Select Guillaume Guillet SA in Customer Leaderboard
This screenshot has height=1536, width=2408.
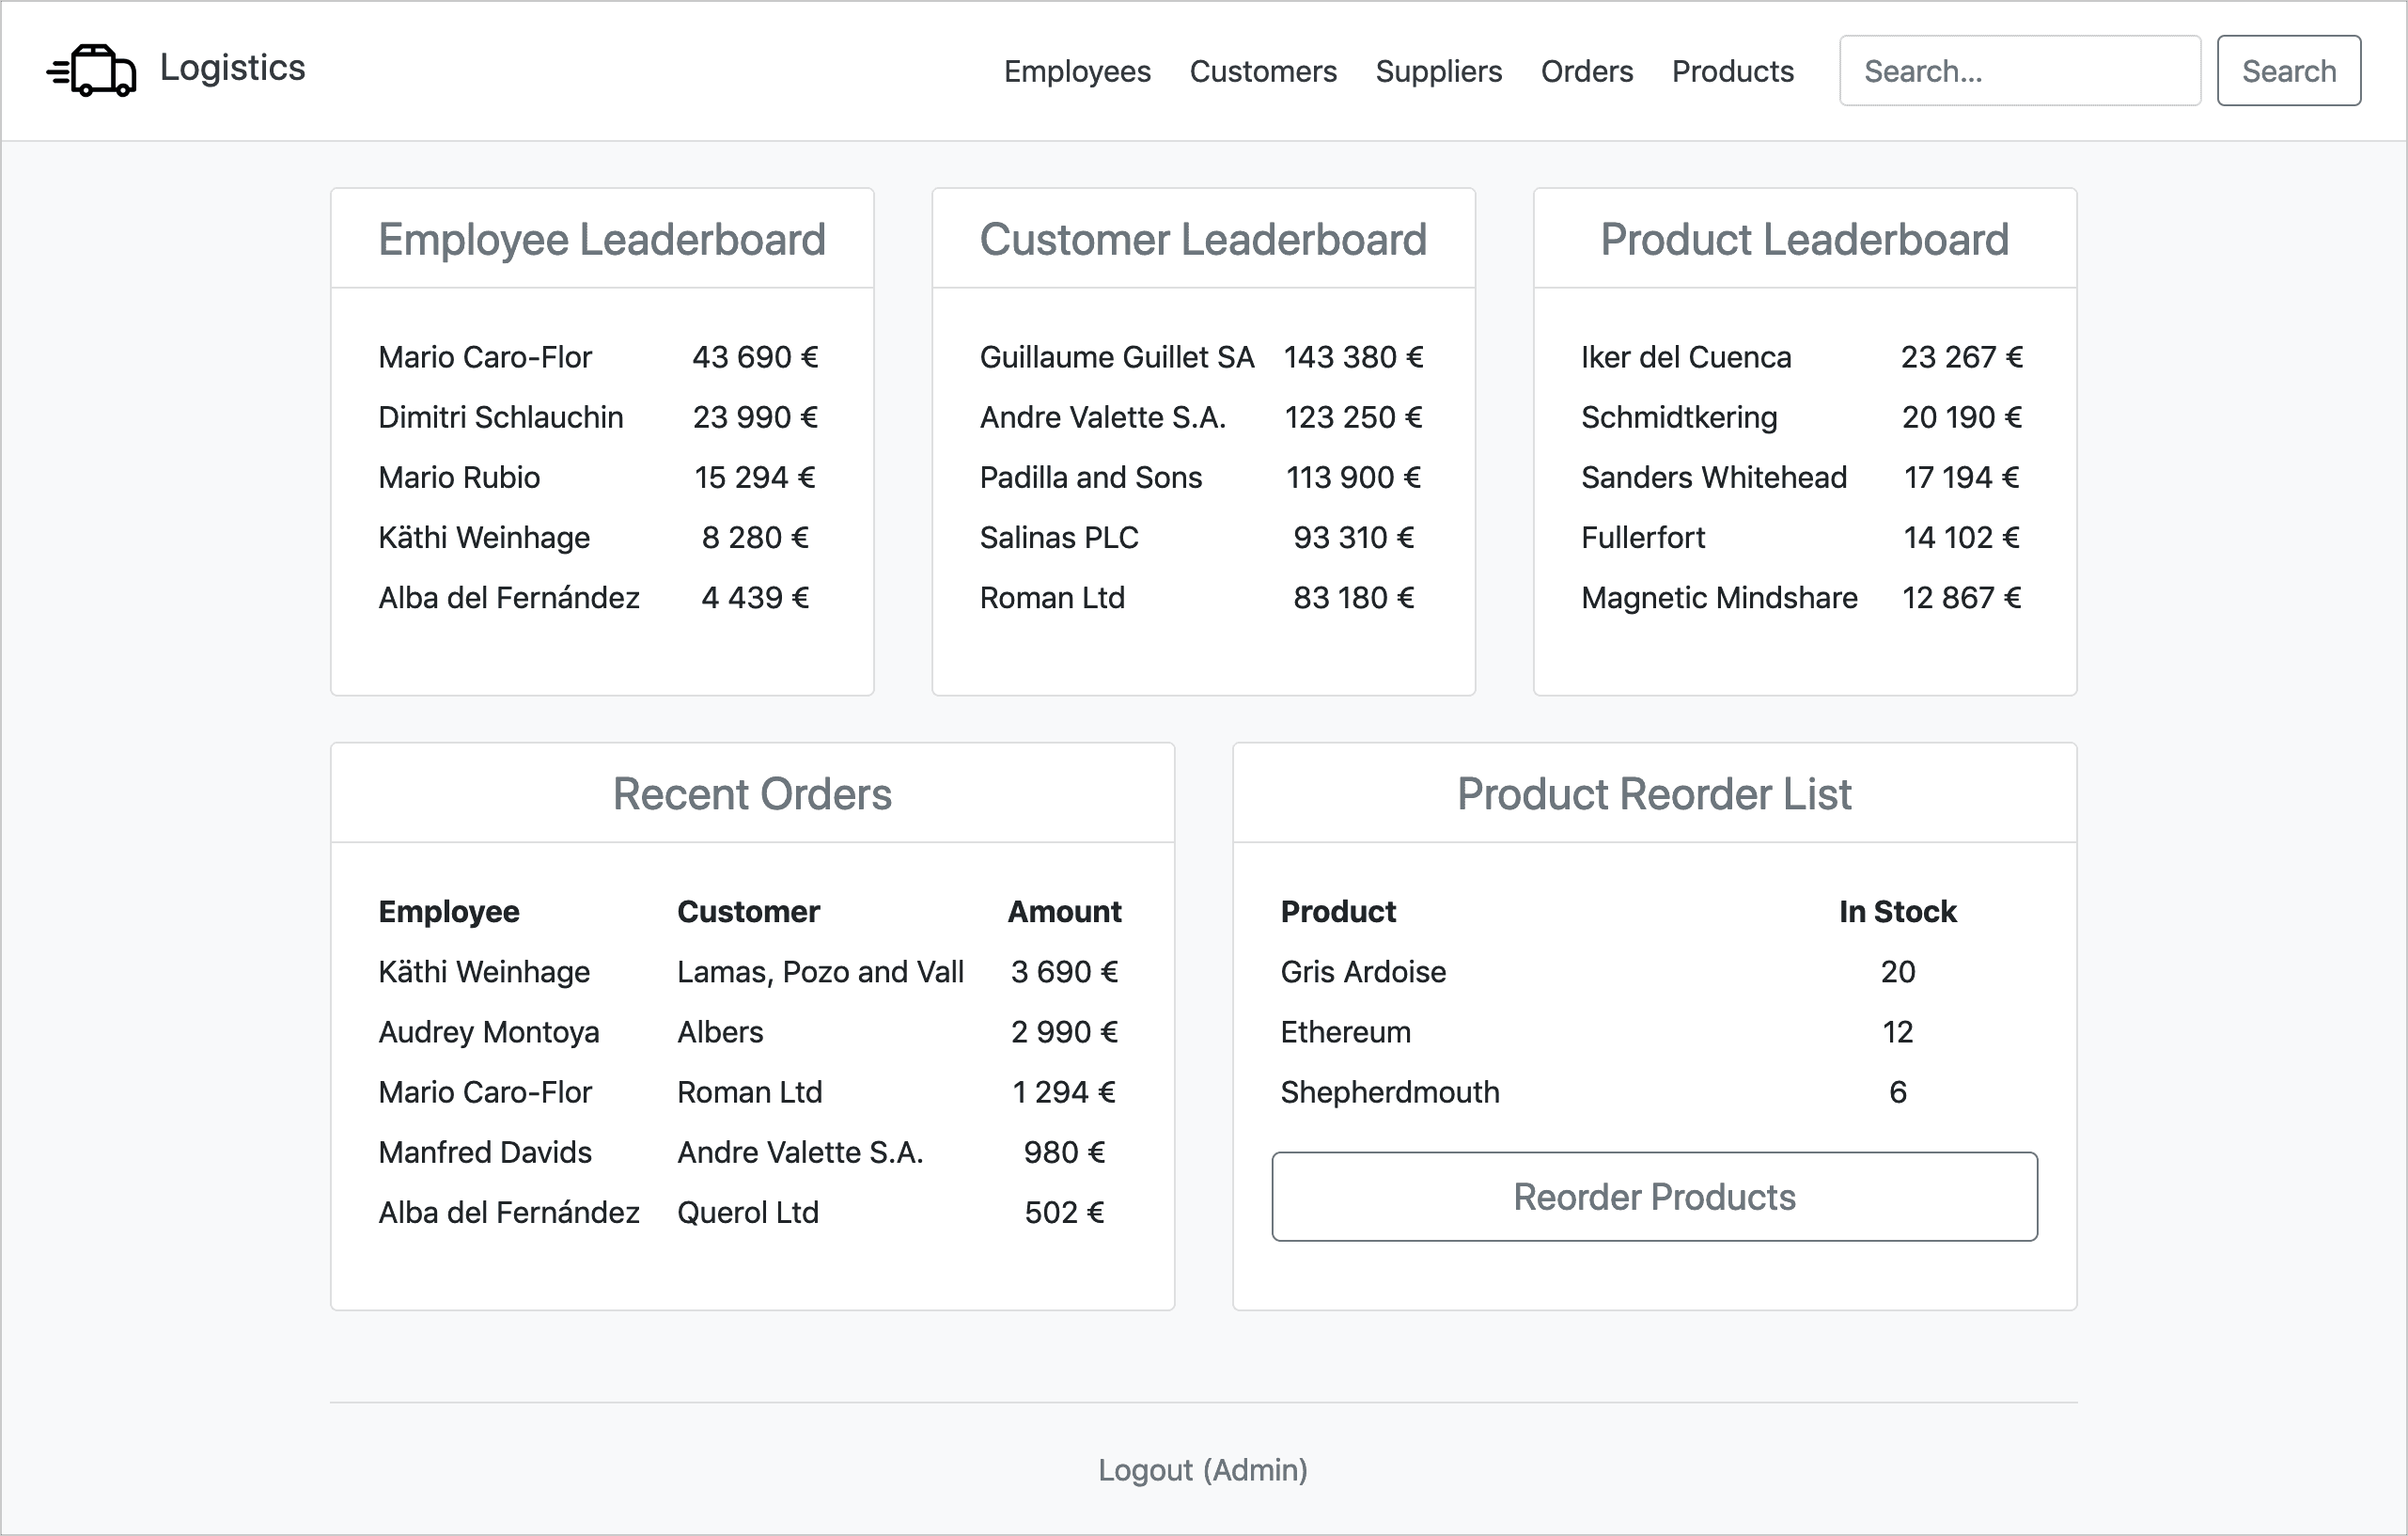(1116, 357)
